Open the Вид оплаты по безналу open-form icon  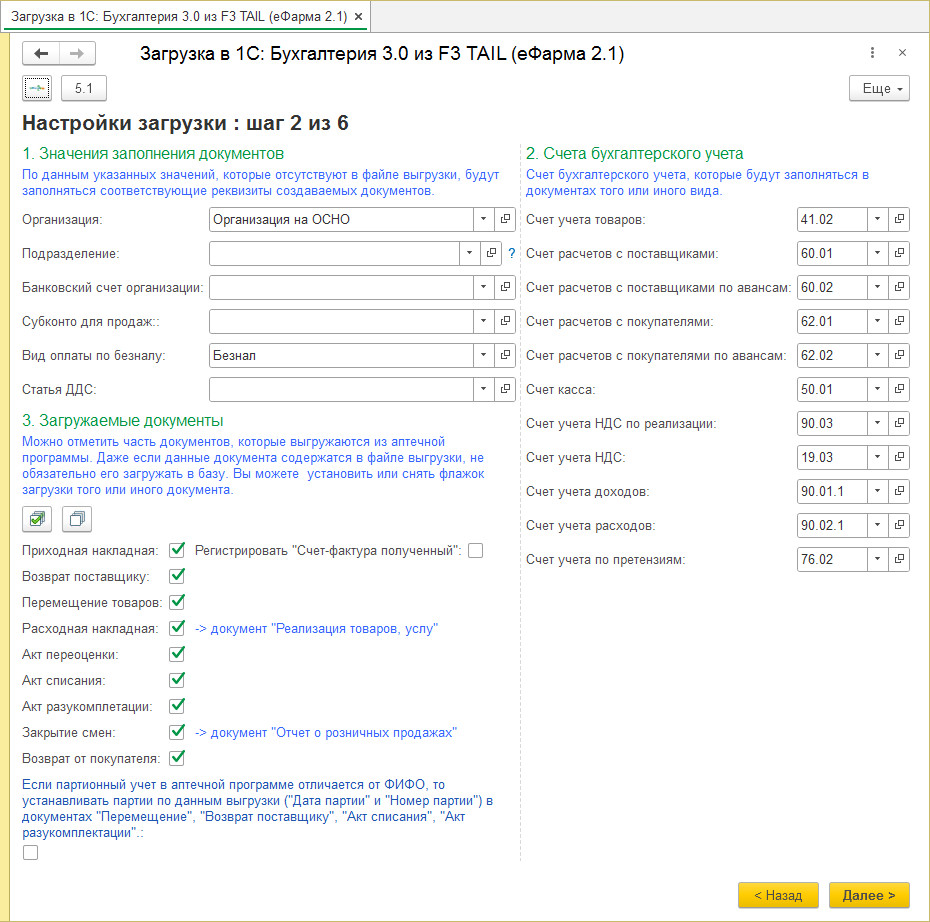pyautogui.click(x=505, y=355)
